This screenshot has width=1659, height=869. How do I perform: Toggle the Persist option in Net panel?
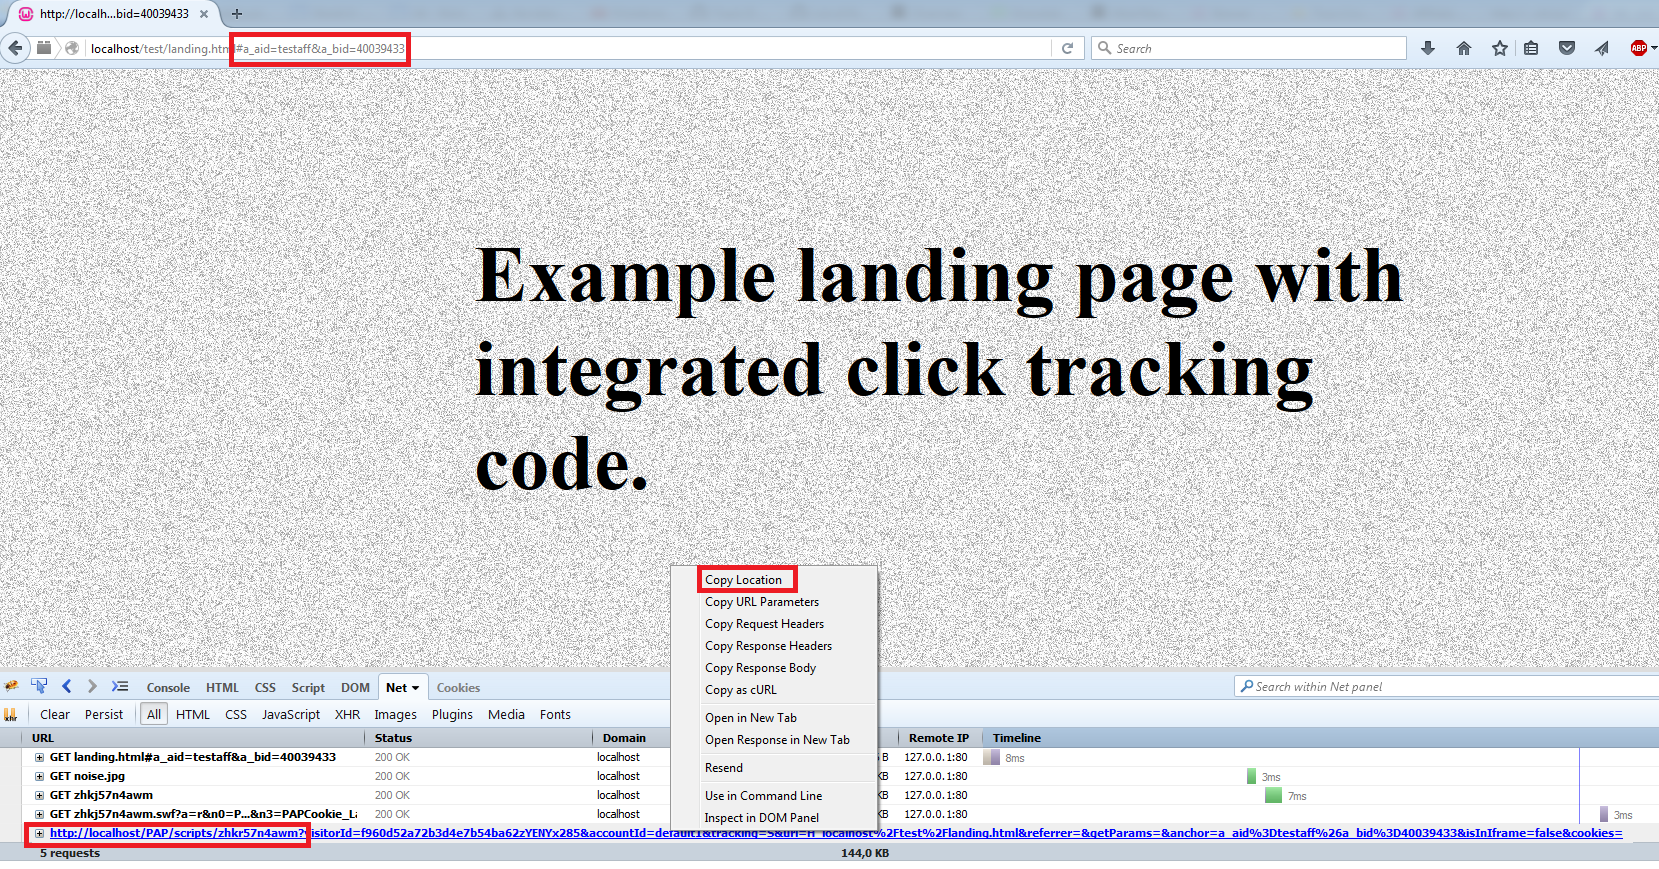click(104, 714)
